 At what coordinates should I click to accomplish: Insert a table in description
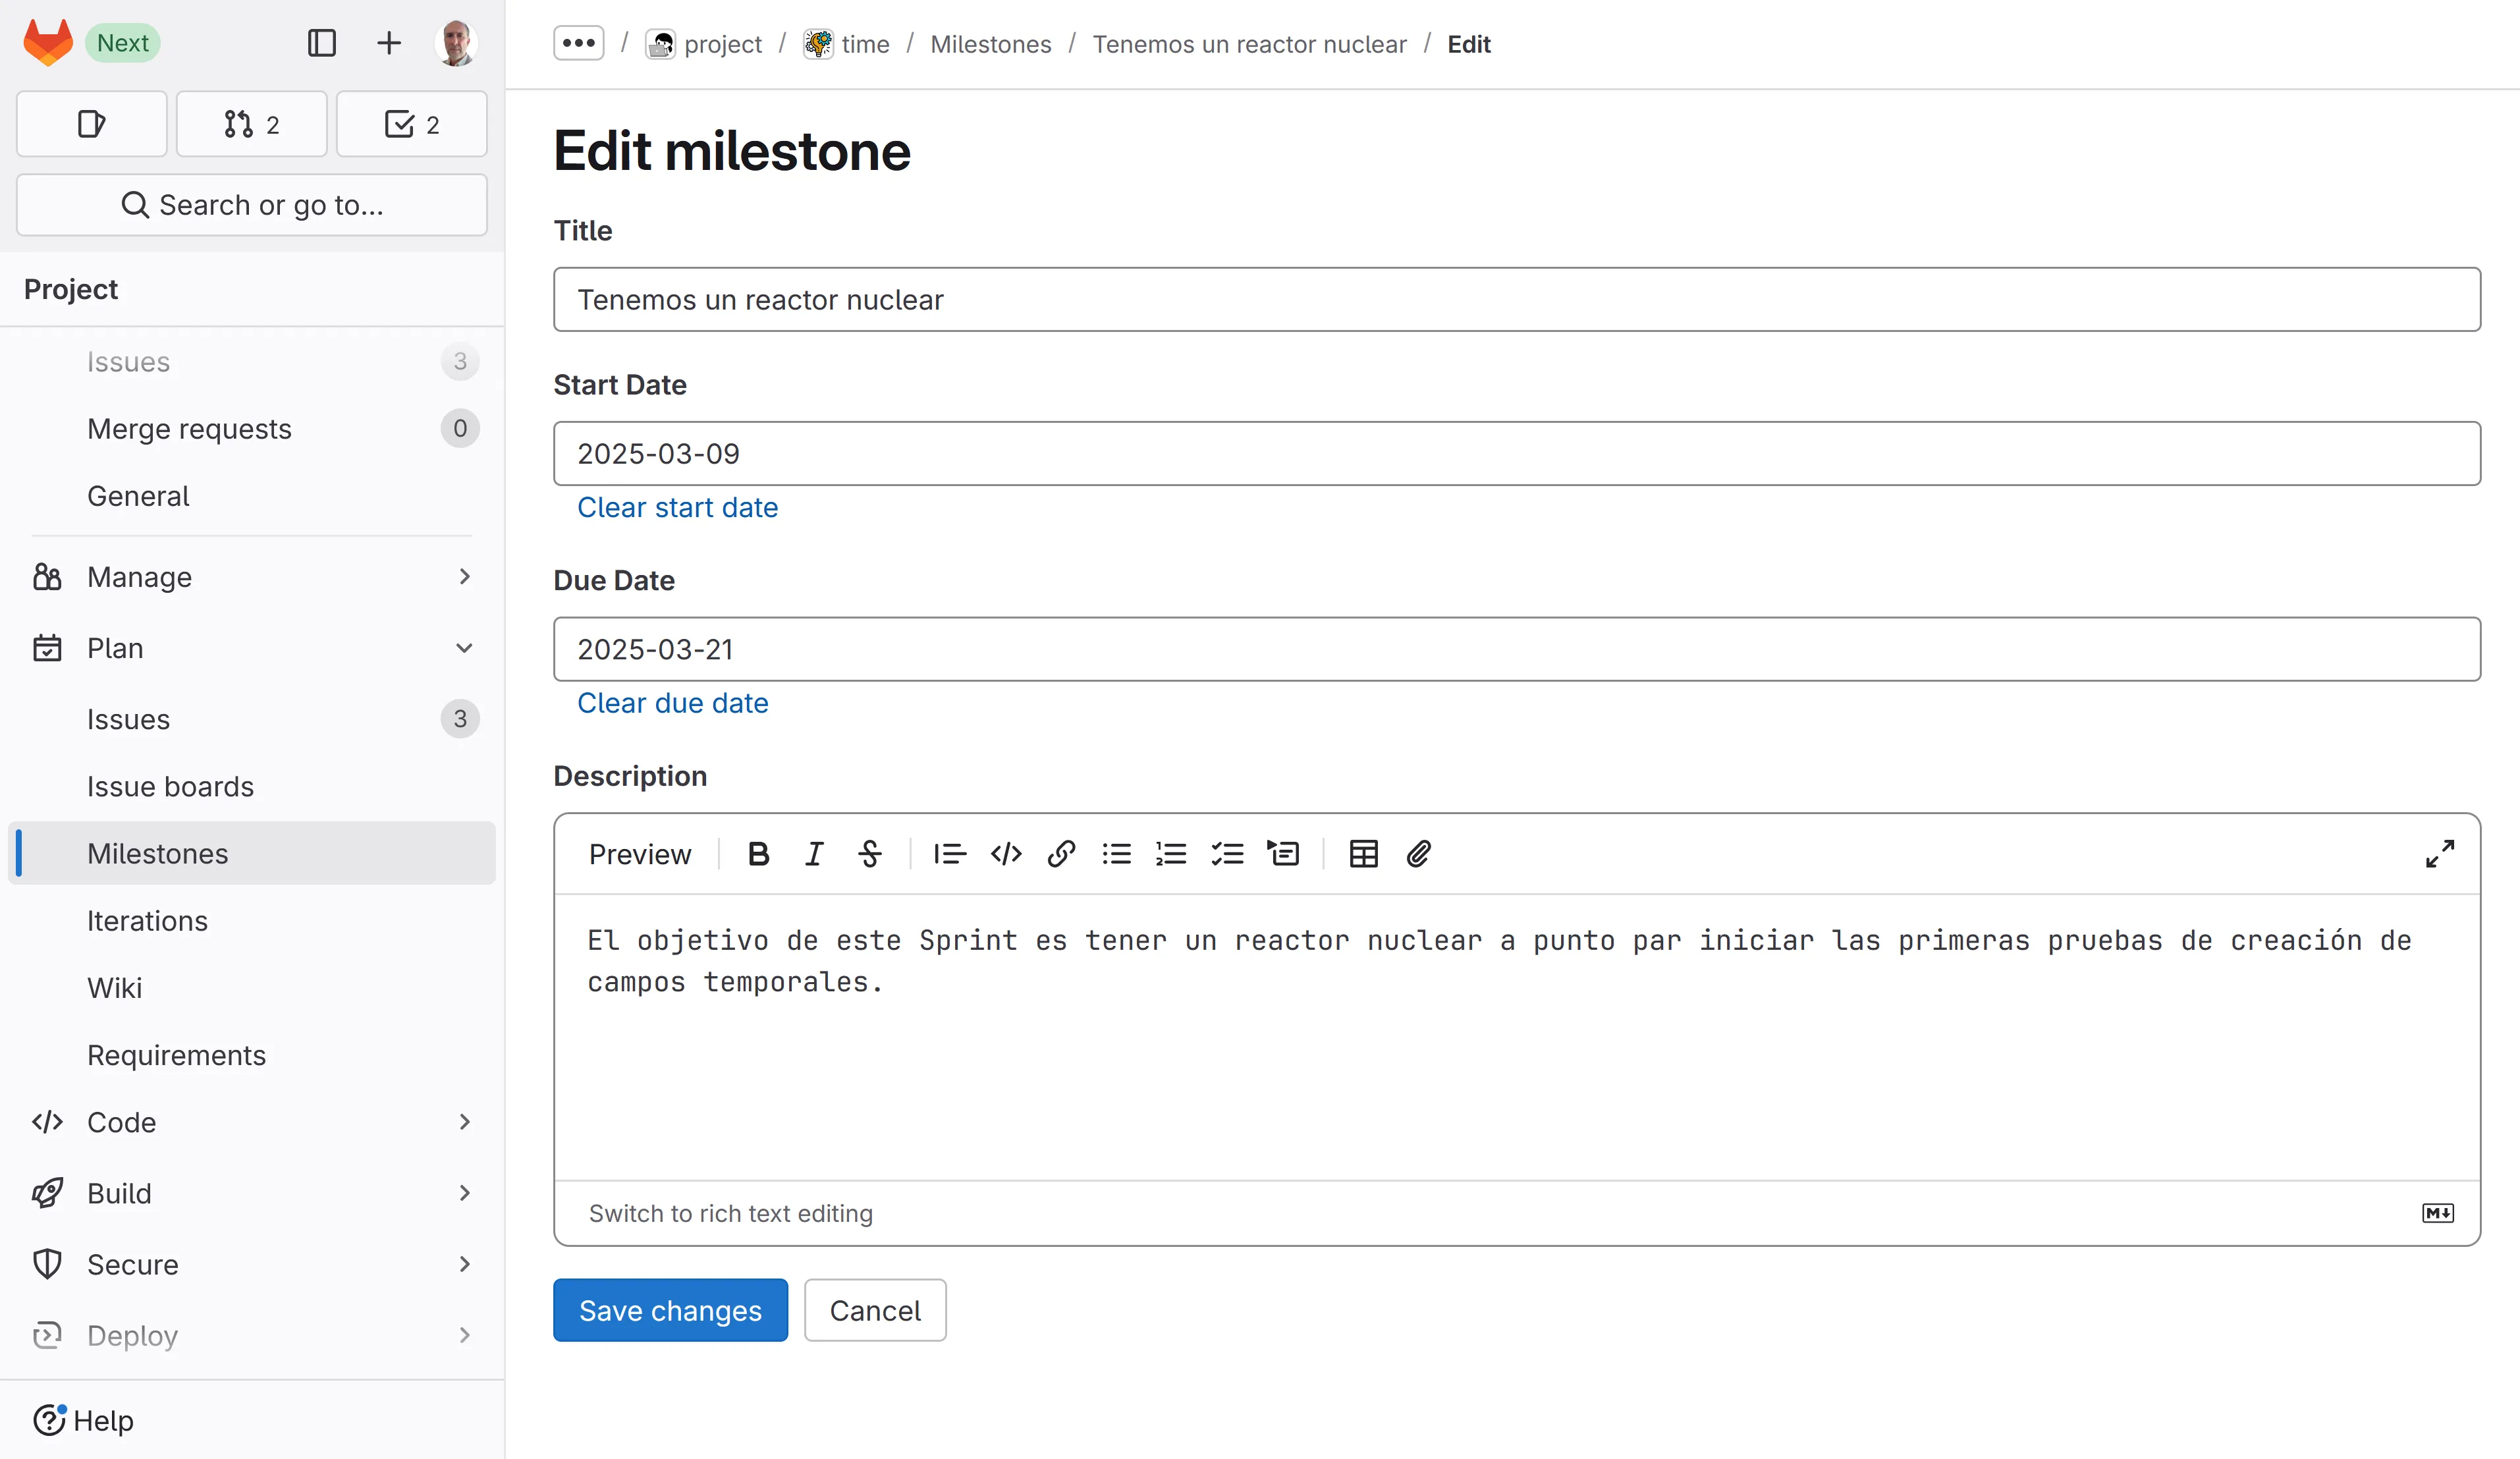point(1363,854)
